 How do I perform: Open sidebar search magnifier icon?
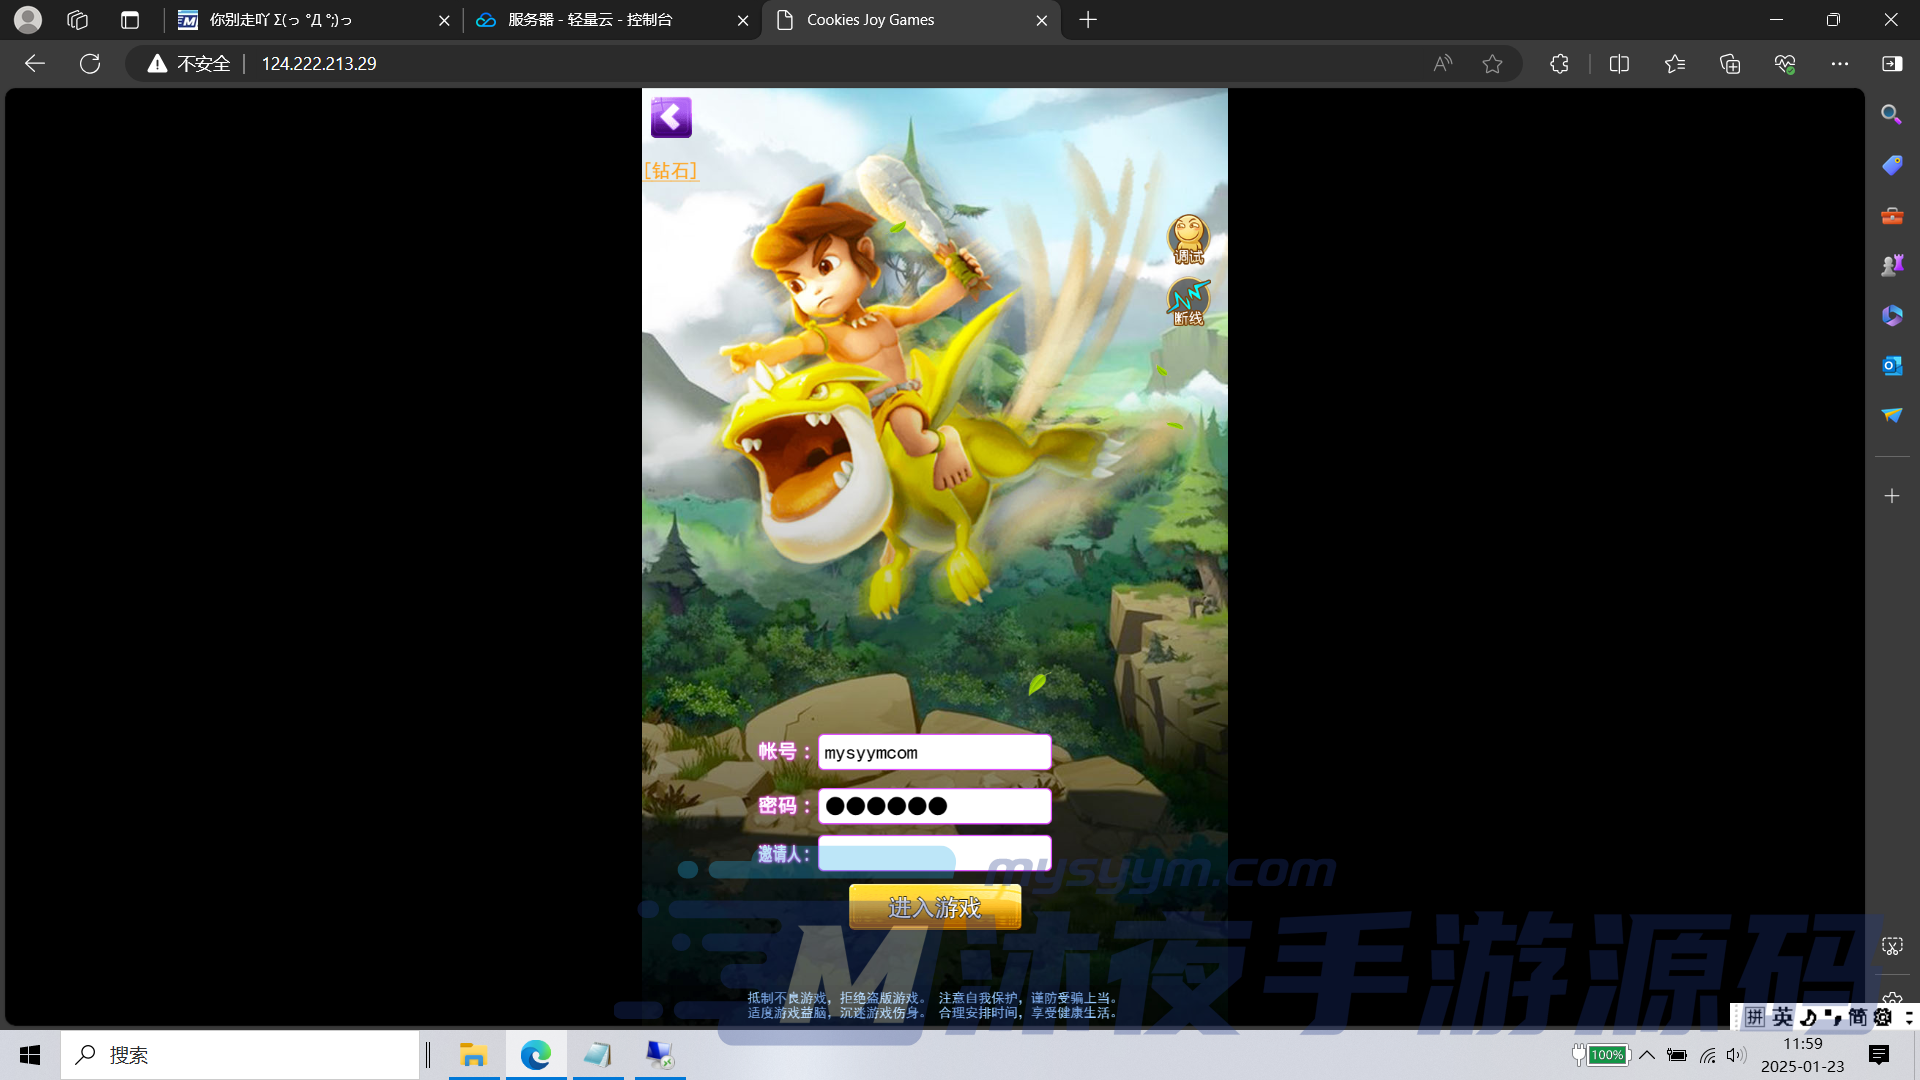click(x=1891, y=115)
